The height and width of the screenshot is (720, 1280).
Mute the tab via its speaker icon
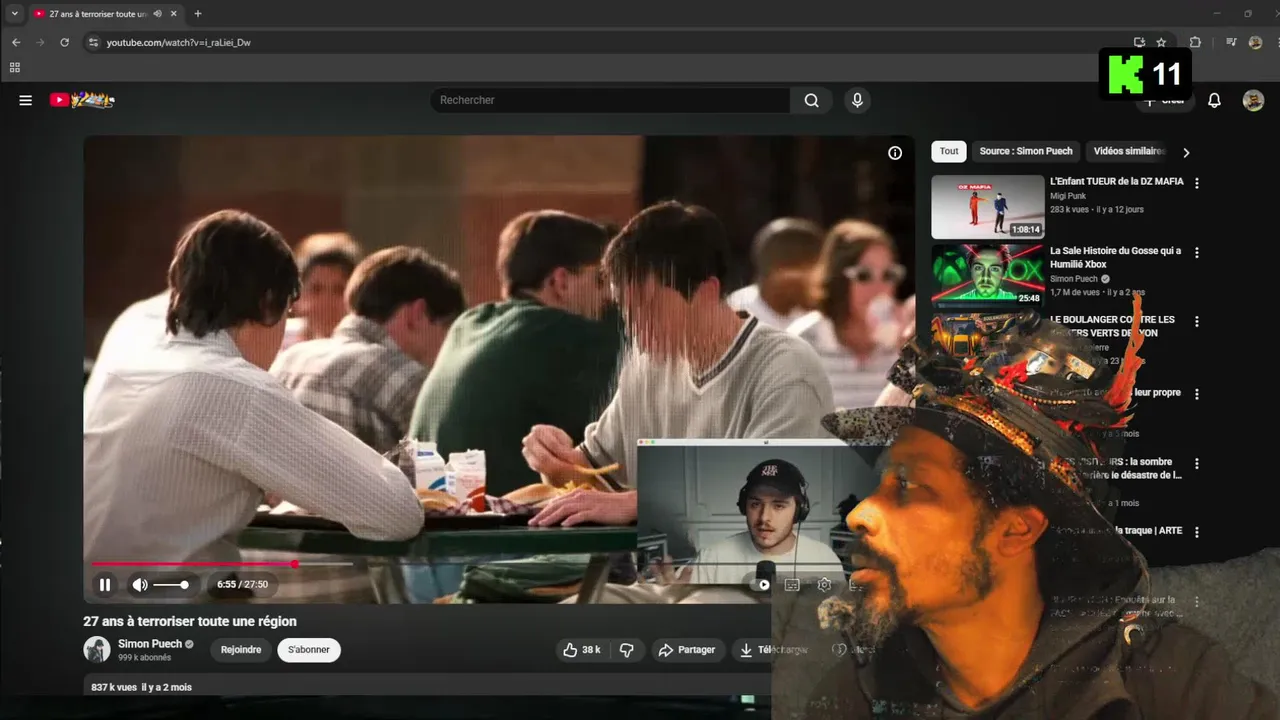click(x=158, y=14)
